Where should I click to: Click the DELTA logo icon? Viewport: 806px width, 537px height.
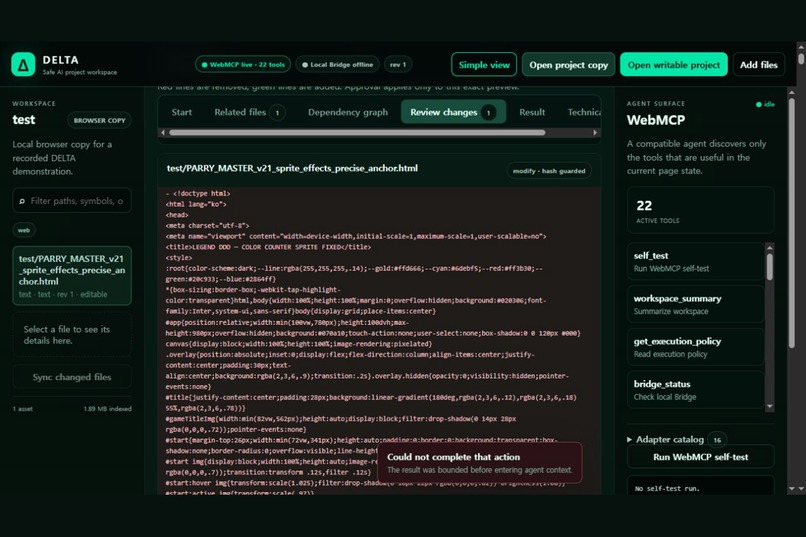[x=23, y=64]
